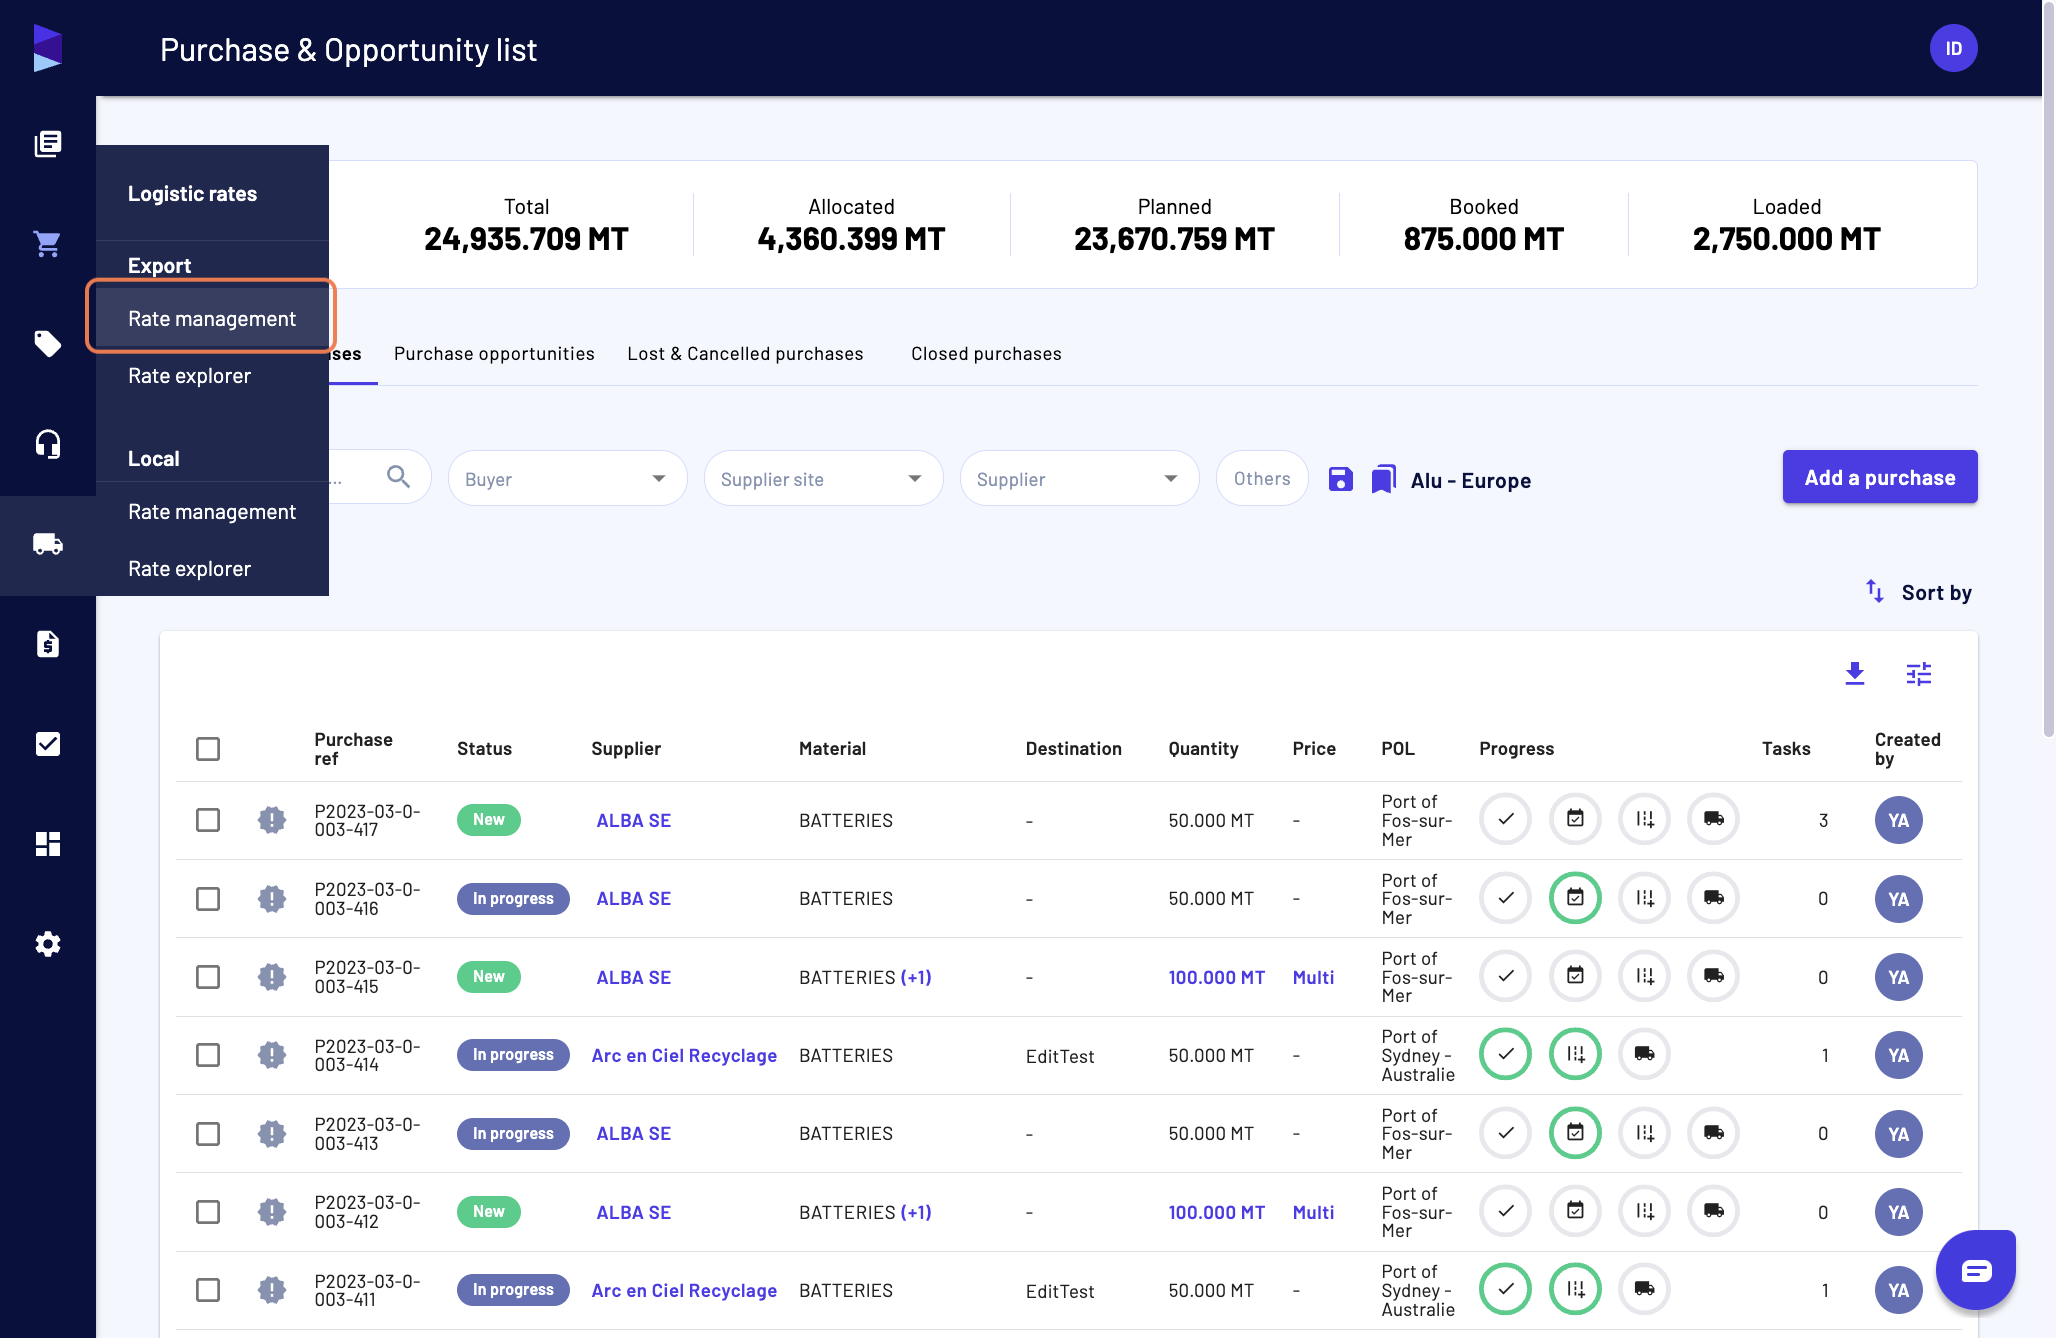Check the row P2023-03-0-003-416 checkbox
Screen dimensions: 2056x1338
pyautogui.click(x=208, y=899)
